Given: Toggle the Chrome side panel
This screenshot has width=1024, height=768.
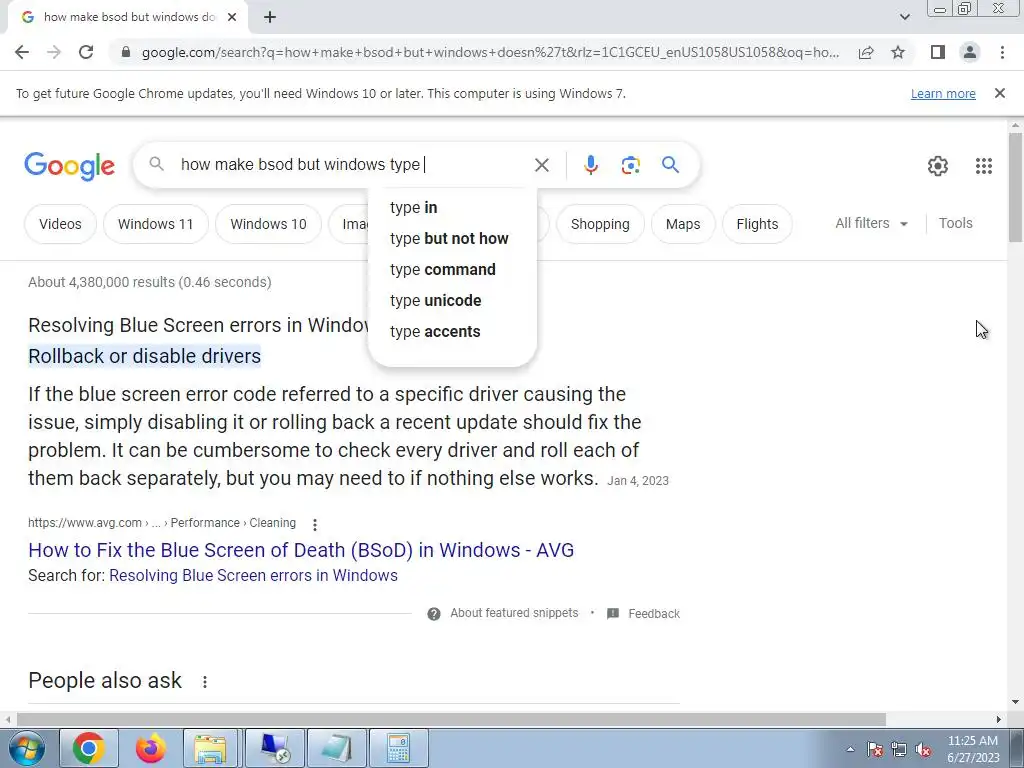Looking at the screenshot, I should 938,52.
